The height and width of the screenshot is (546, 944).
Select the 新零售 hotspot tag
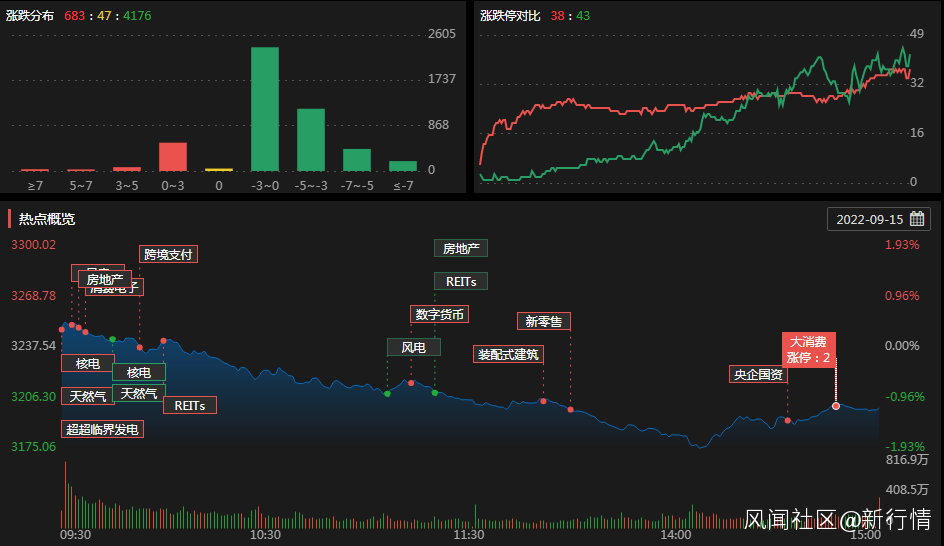tap(543, 321)
